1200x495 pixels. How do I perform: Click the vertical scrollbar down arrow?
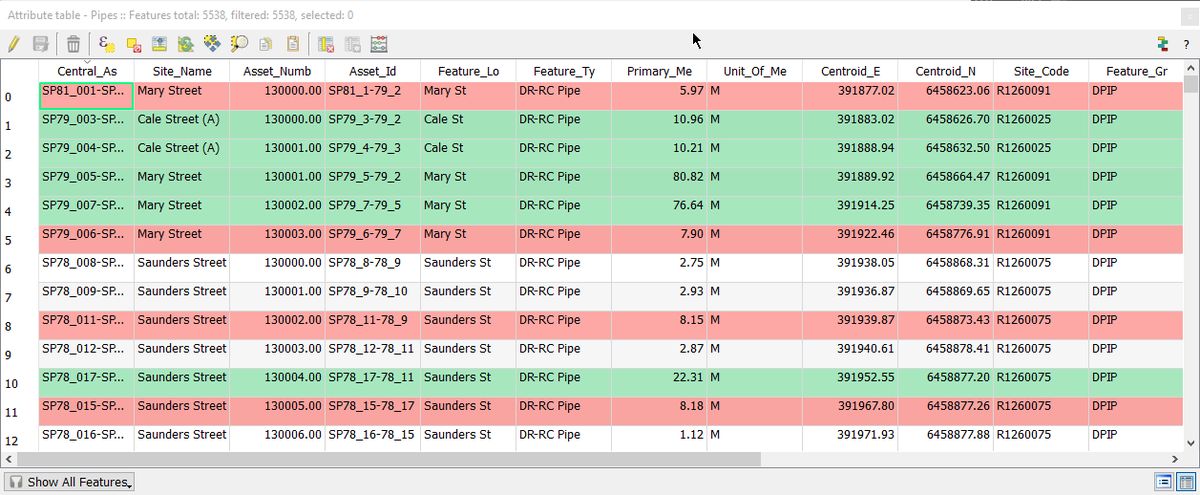(1189, 443)
